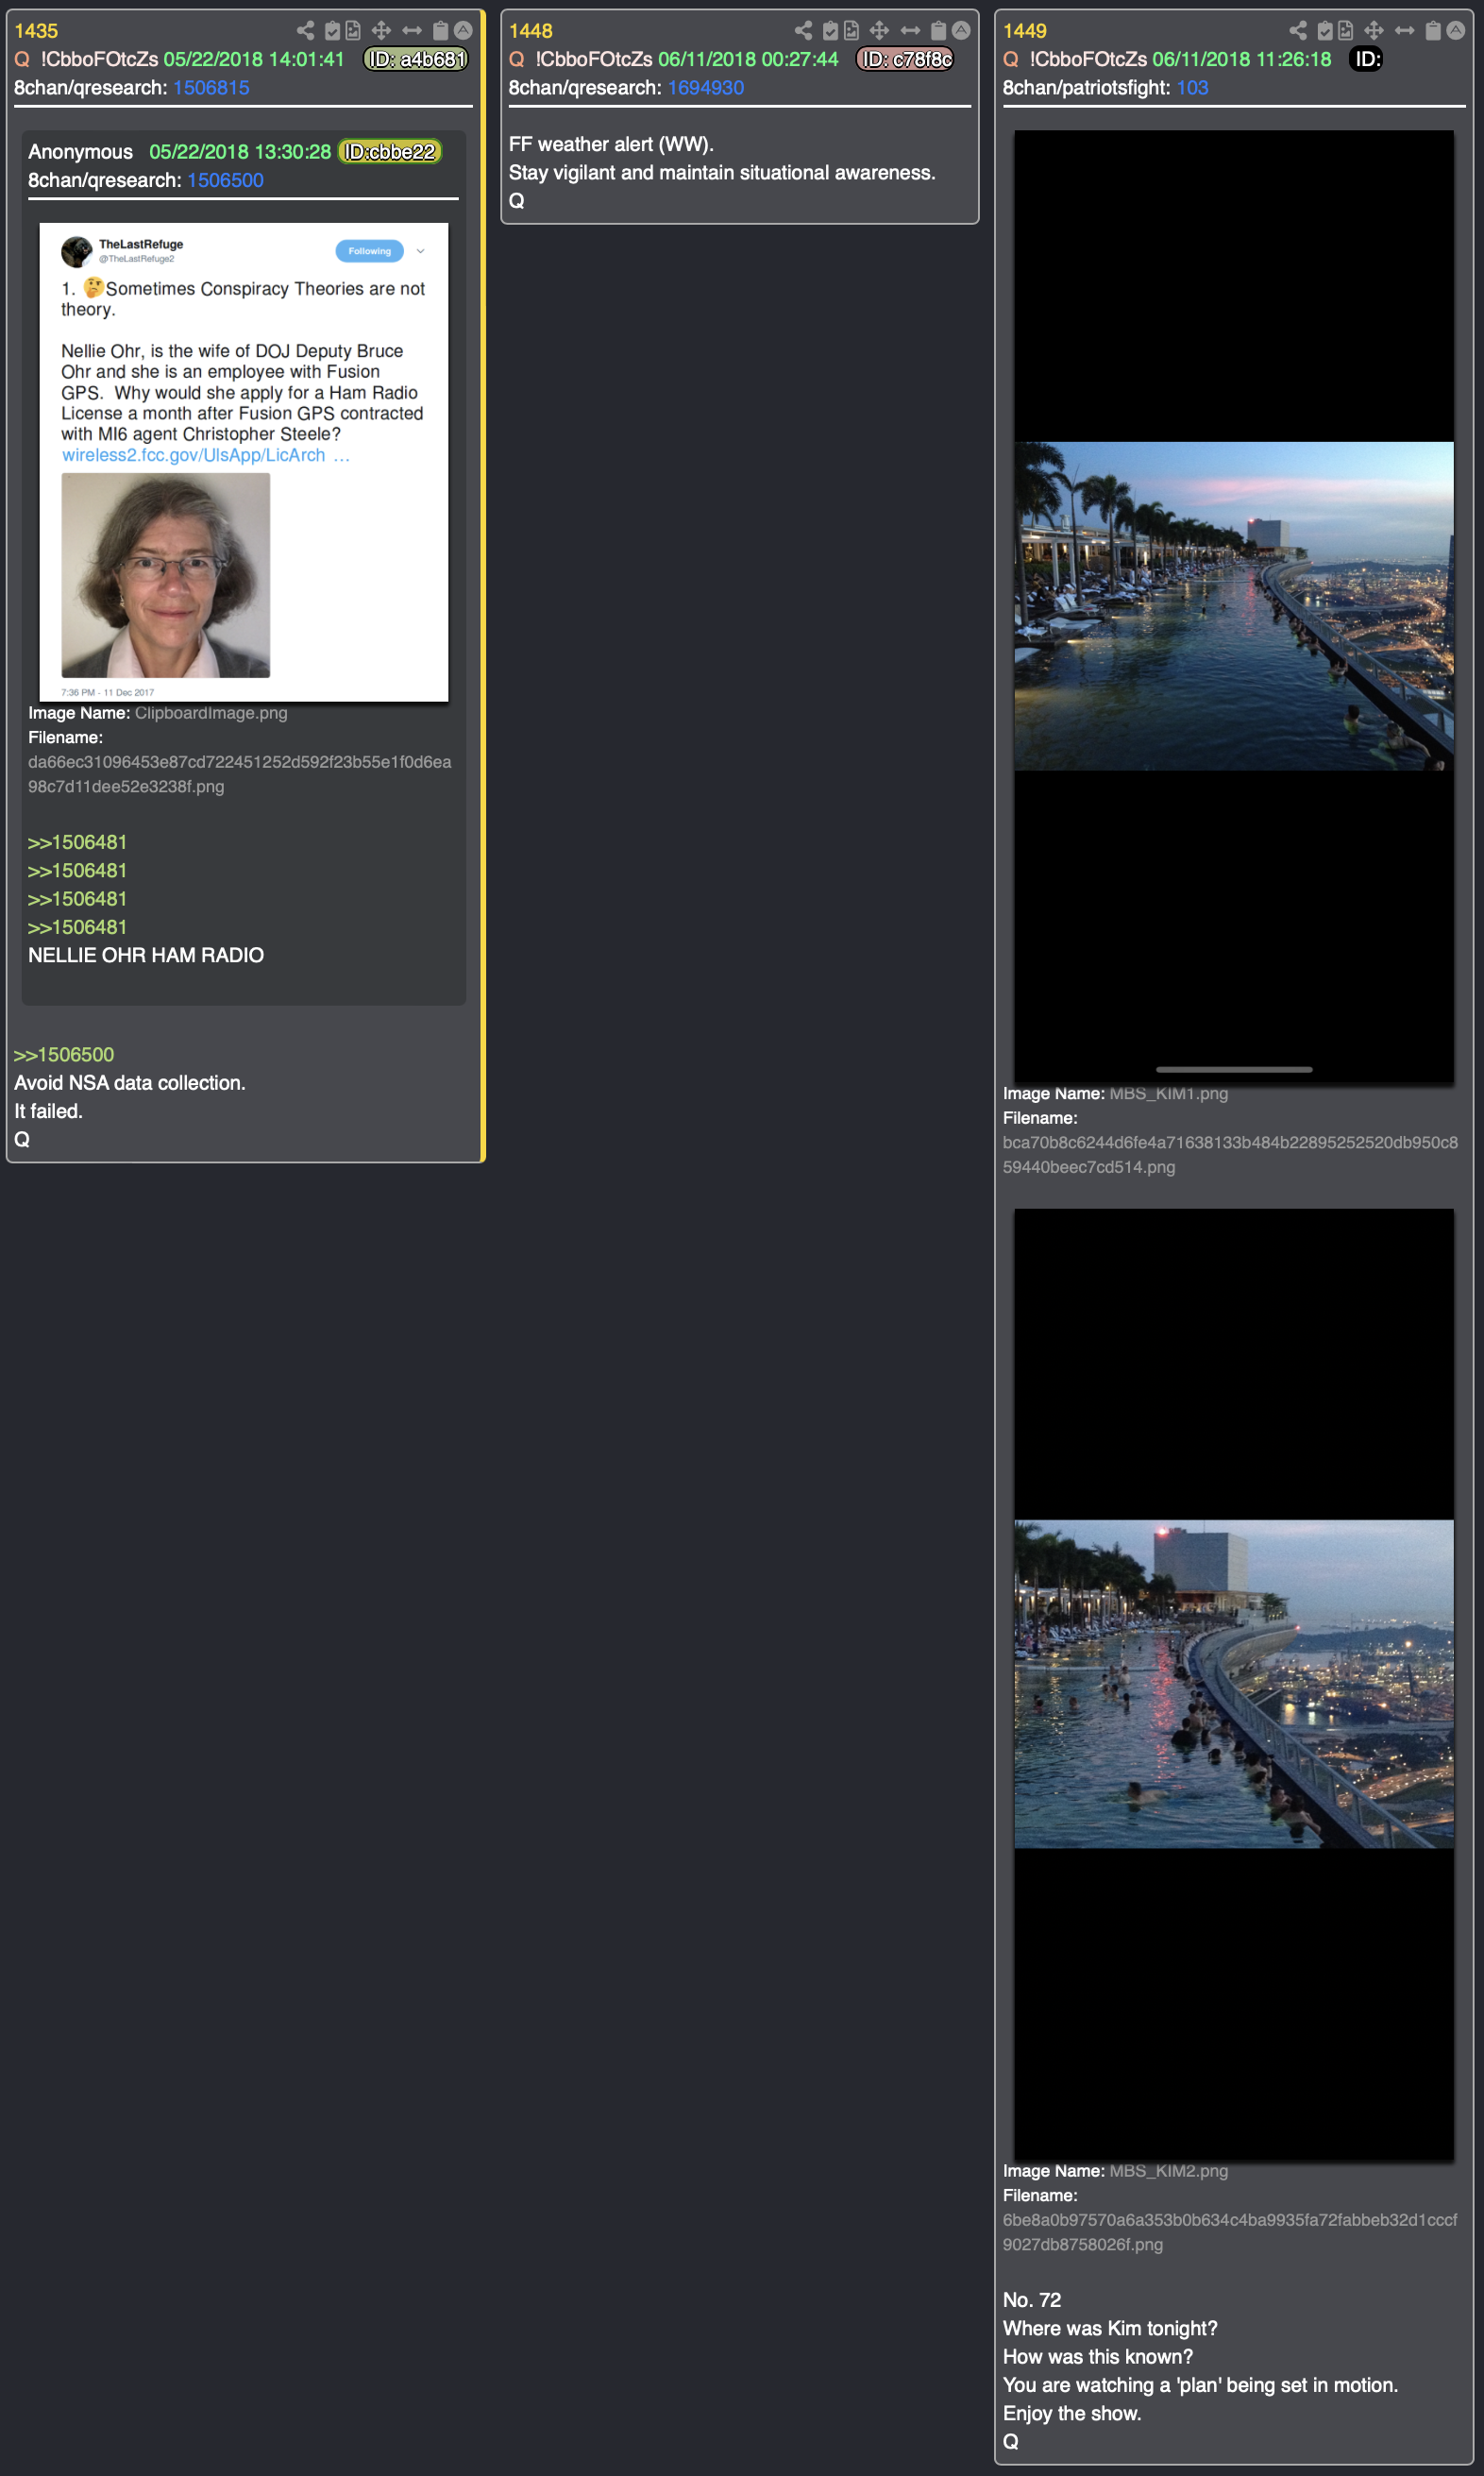The height and width of the screenshot is (2476, 1484).
Task: Click the image file icon on post 1449
Action: (1346, 31)
